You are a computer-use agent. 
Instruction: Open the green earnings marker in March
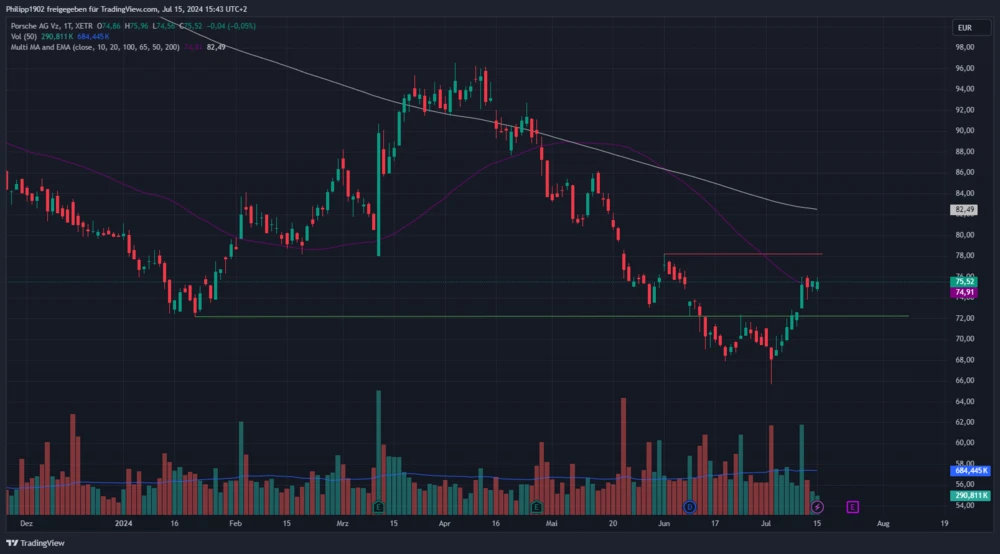point(378,507)
